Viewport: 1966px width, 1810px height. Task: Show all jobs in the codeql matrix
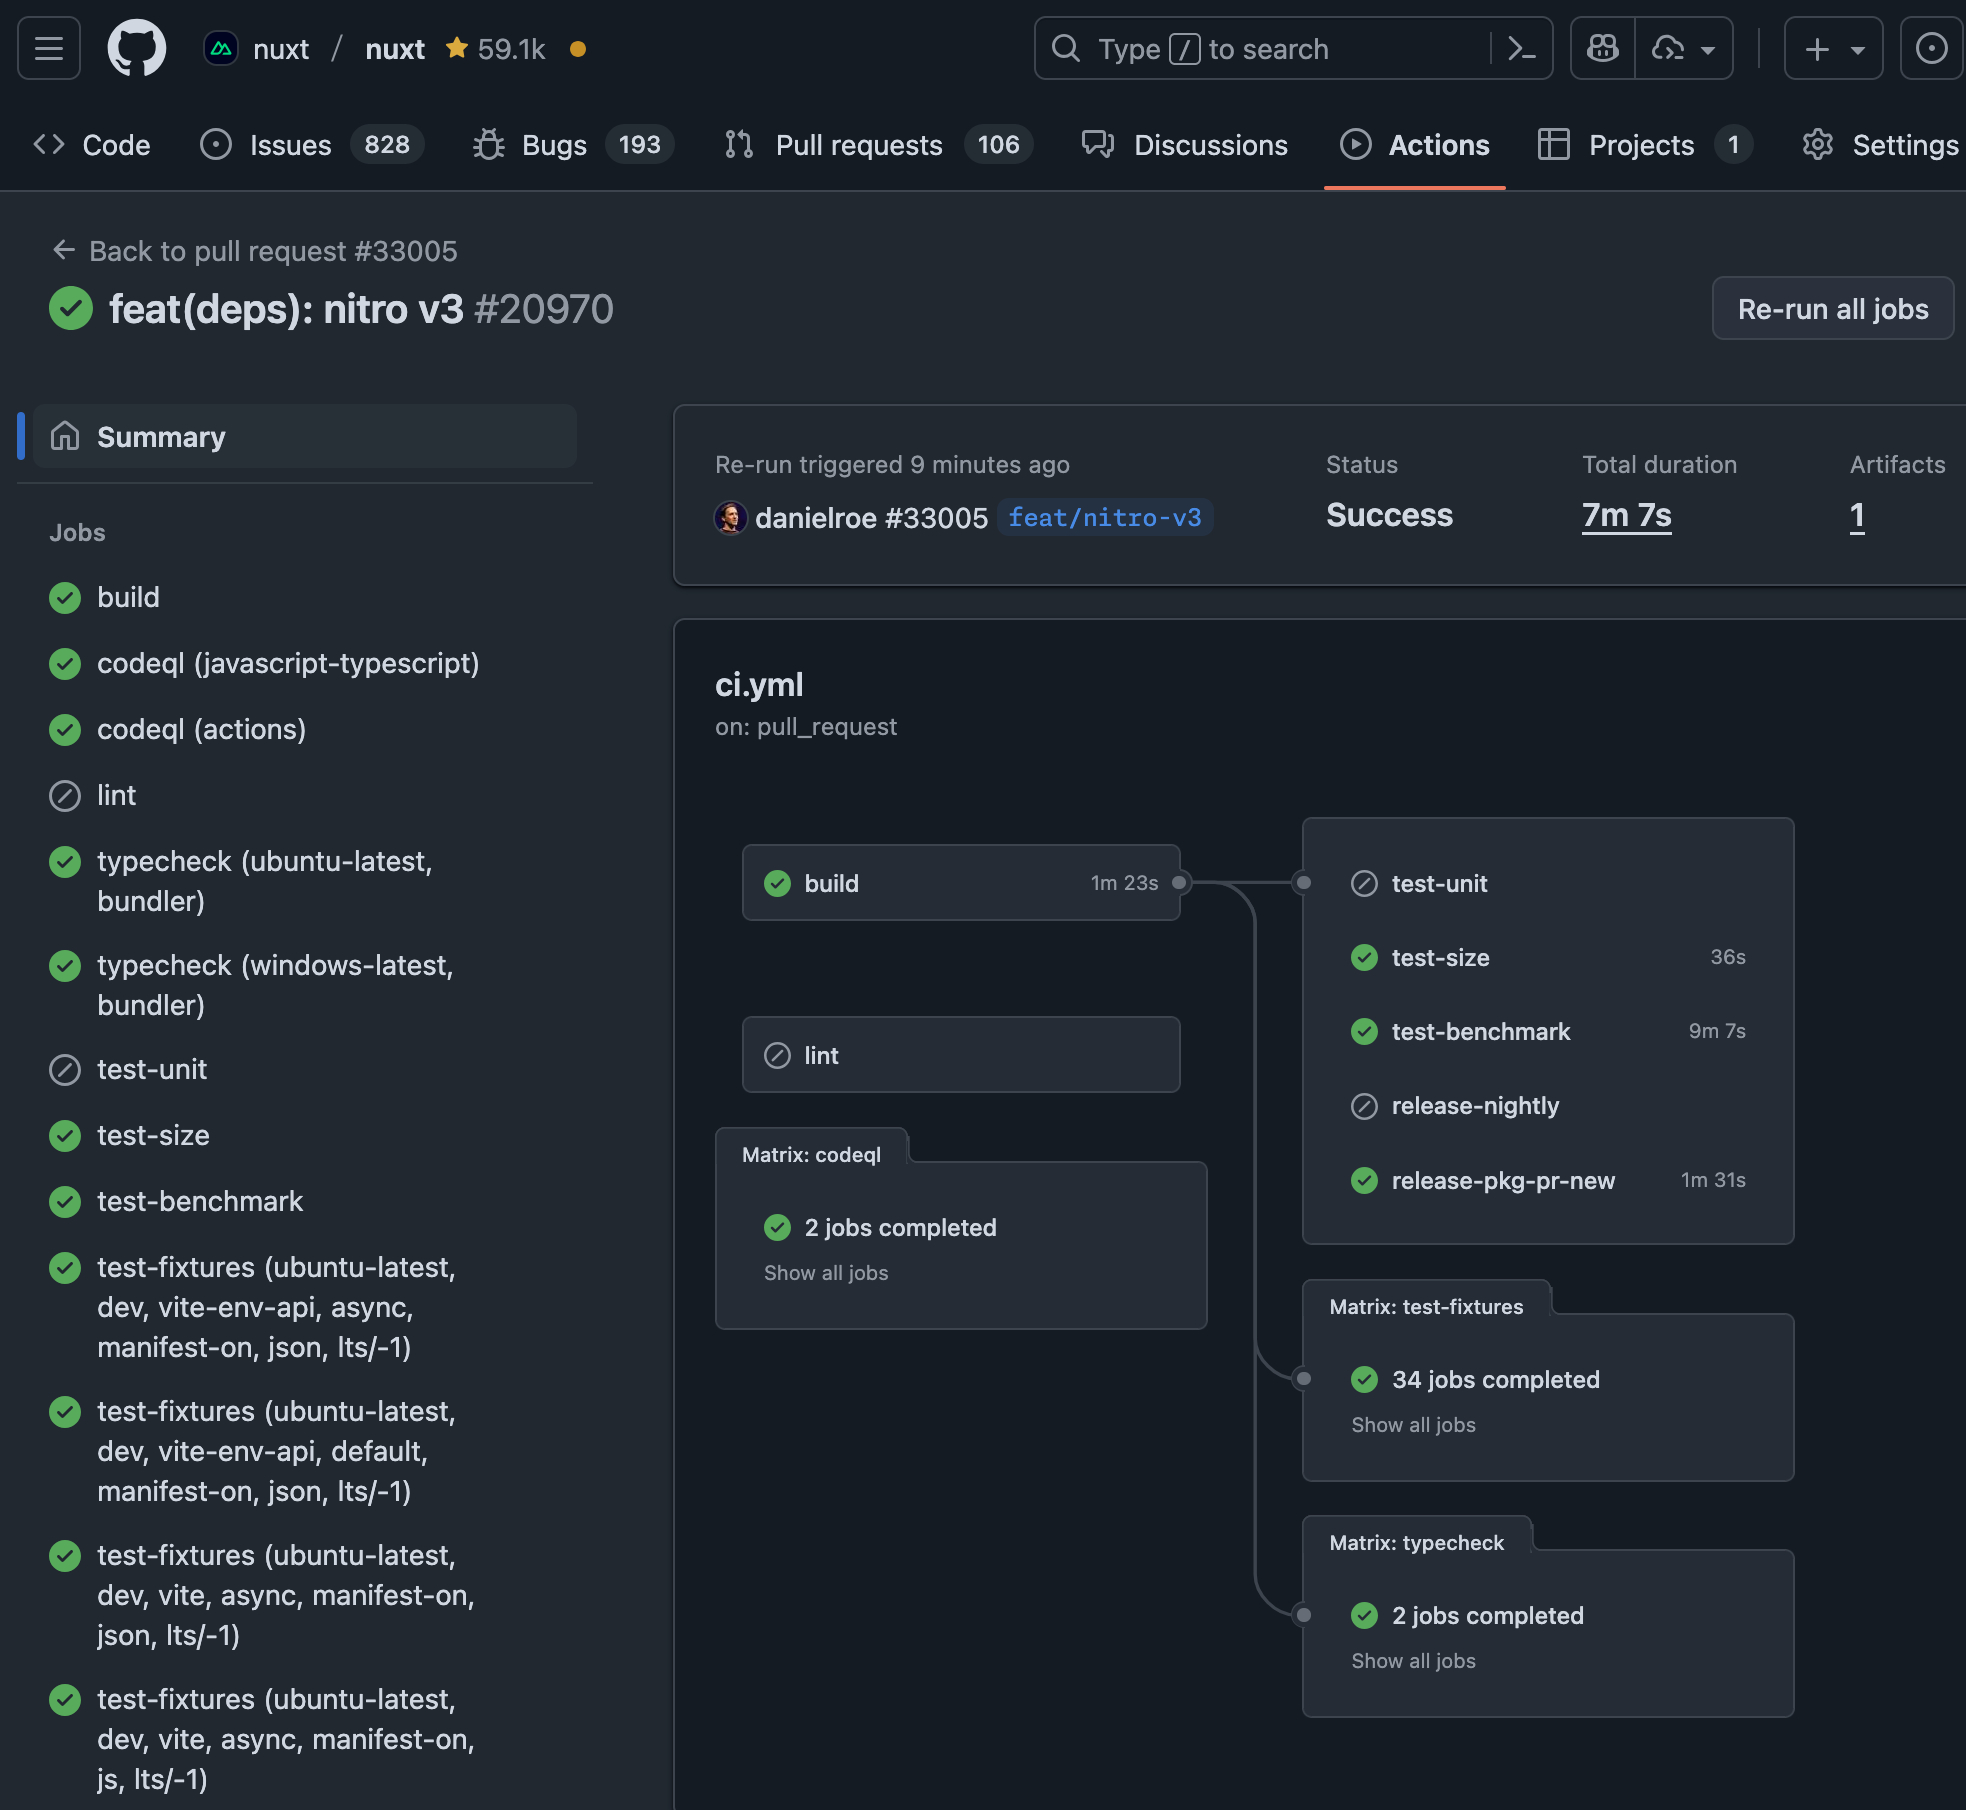[x=825, y=1273]
